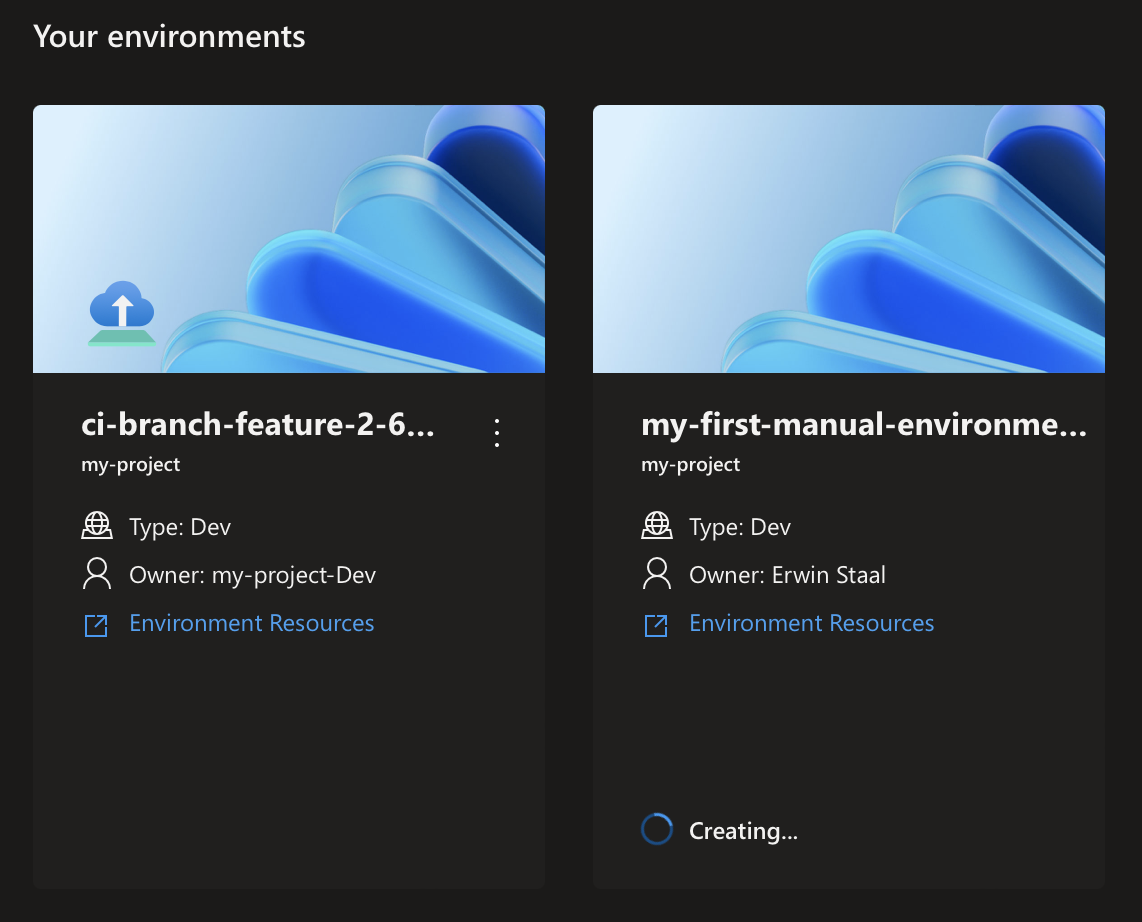Click the external-link icon in ci-branch-feature card
This screenshot has height=922, width=1142.
pyautogui.click(x=96, y=626)
